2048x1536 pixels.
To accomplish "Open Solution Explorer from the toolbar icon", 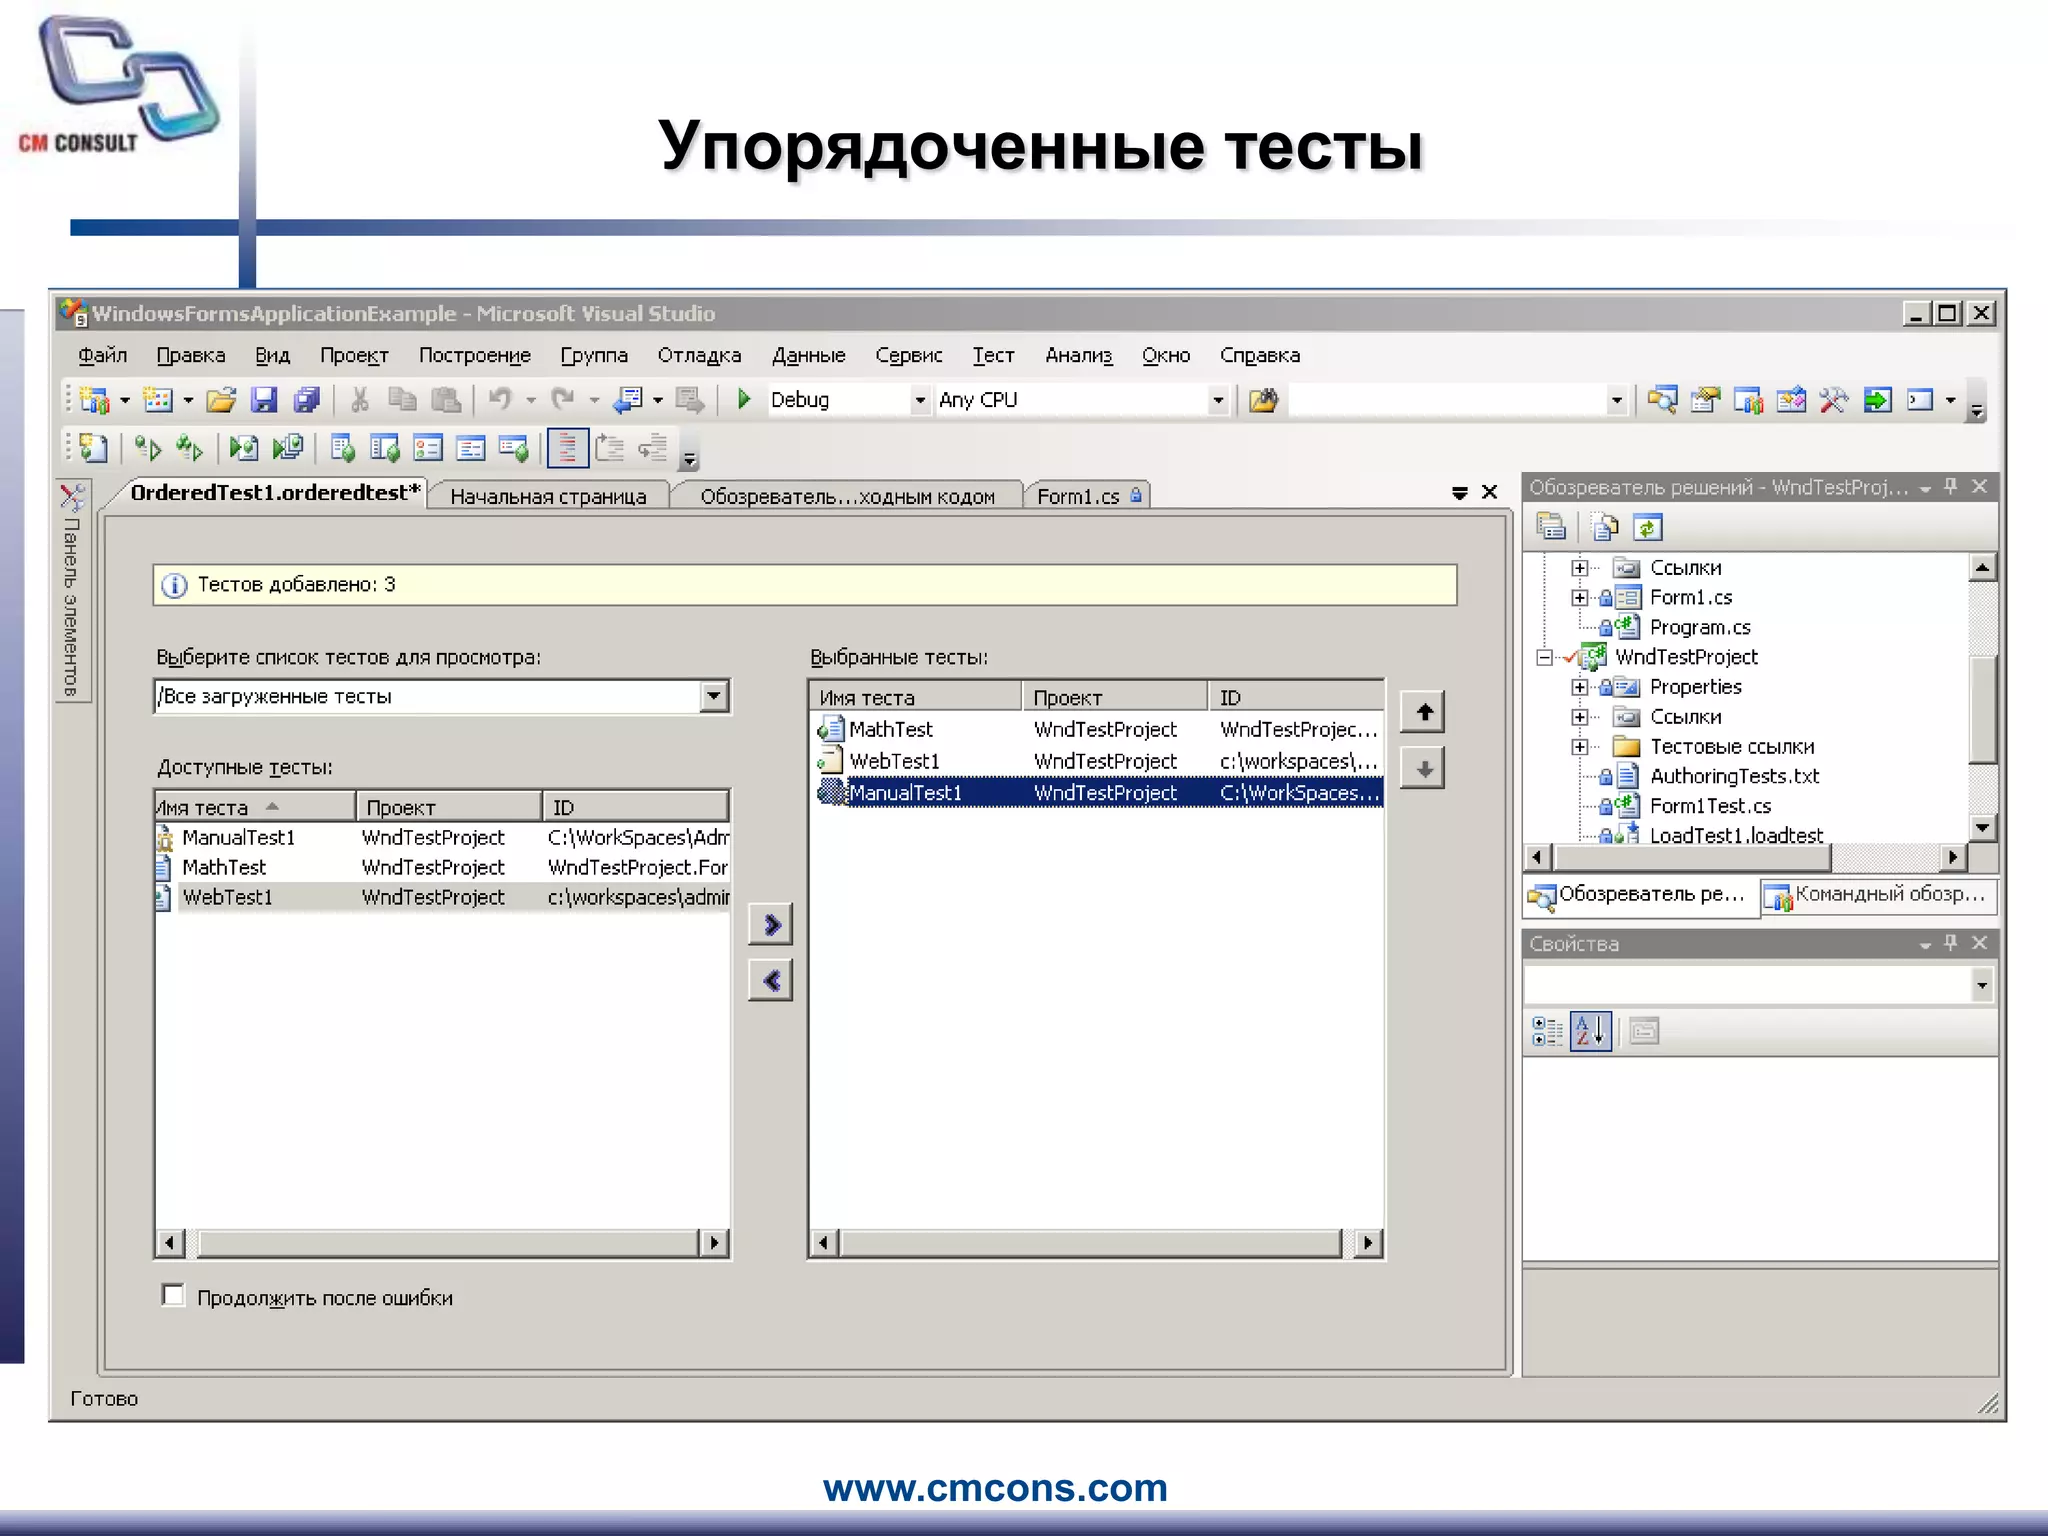I will point(1663,401).
